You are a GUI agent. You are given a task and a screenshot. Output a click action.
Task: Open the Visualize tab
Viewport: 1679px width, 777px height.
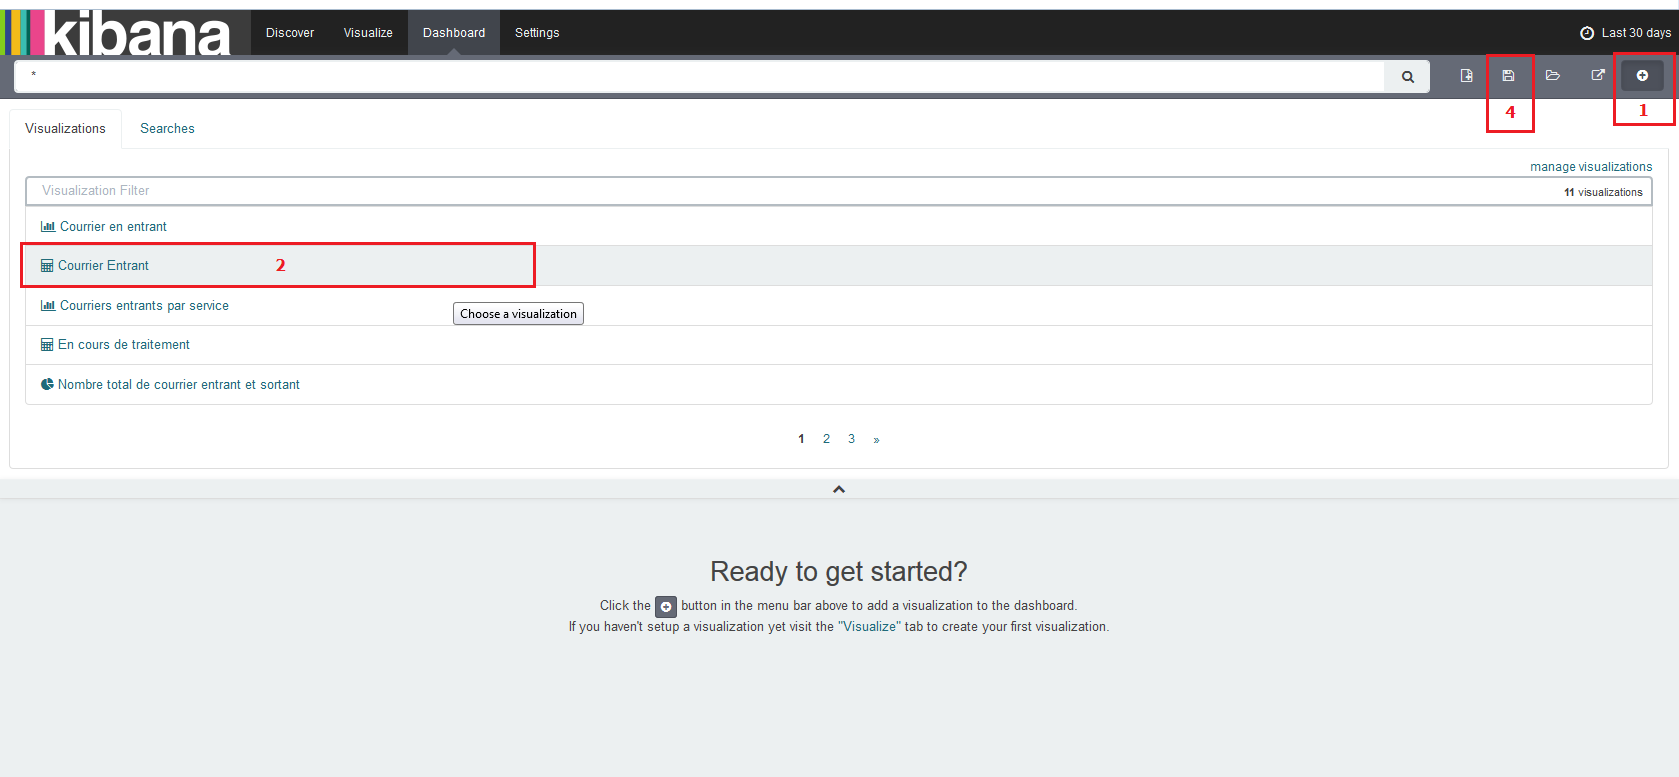pos(368,33)
